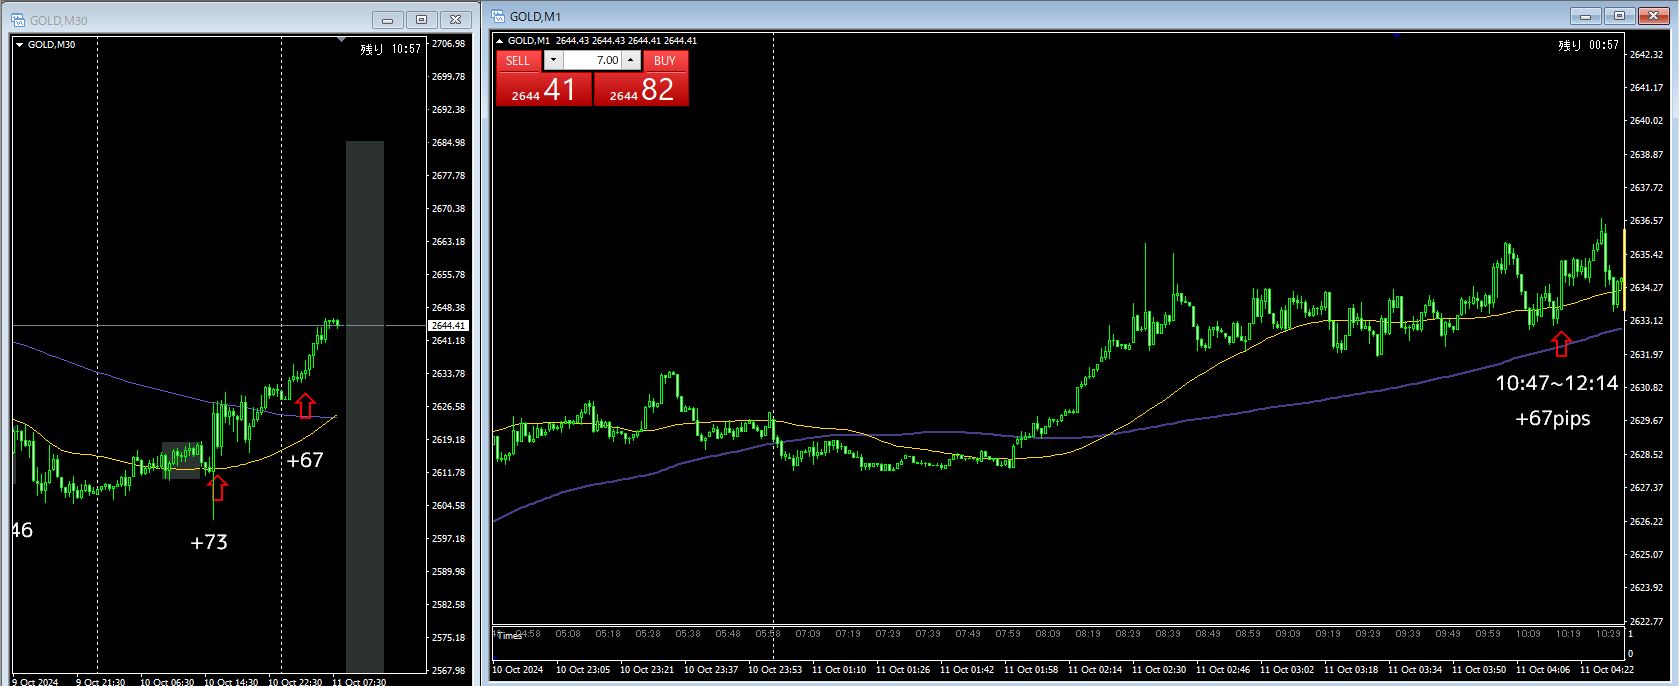Click the 10 Oct 23:53 time label on M1
Image resolution: width=1680 pixels, height=686 pixels.
click(x=775, y=670)
